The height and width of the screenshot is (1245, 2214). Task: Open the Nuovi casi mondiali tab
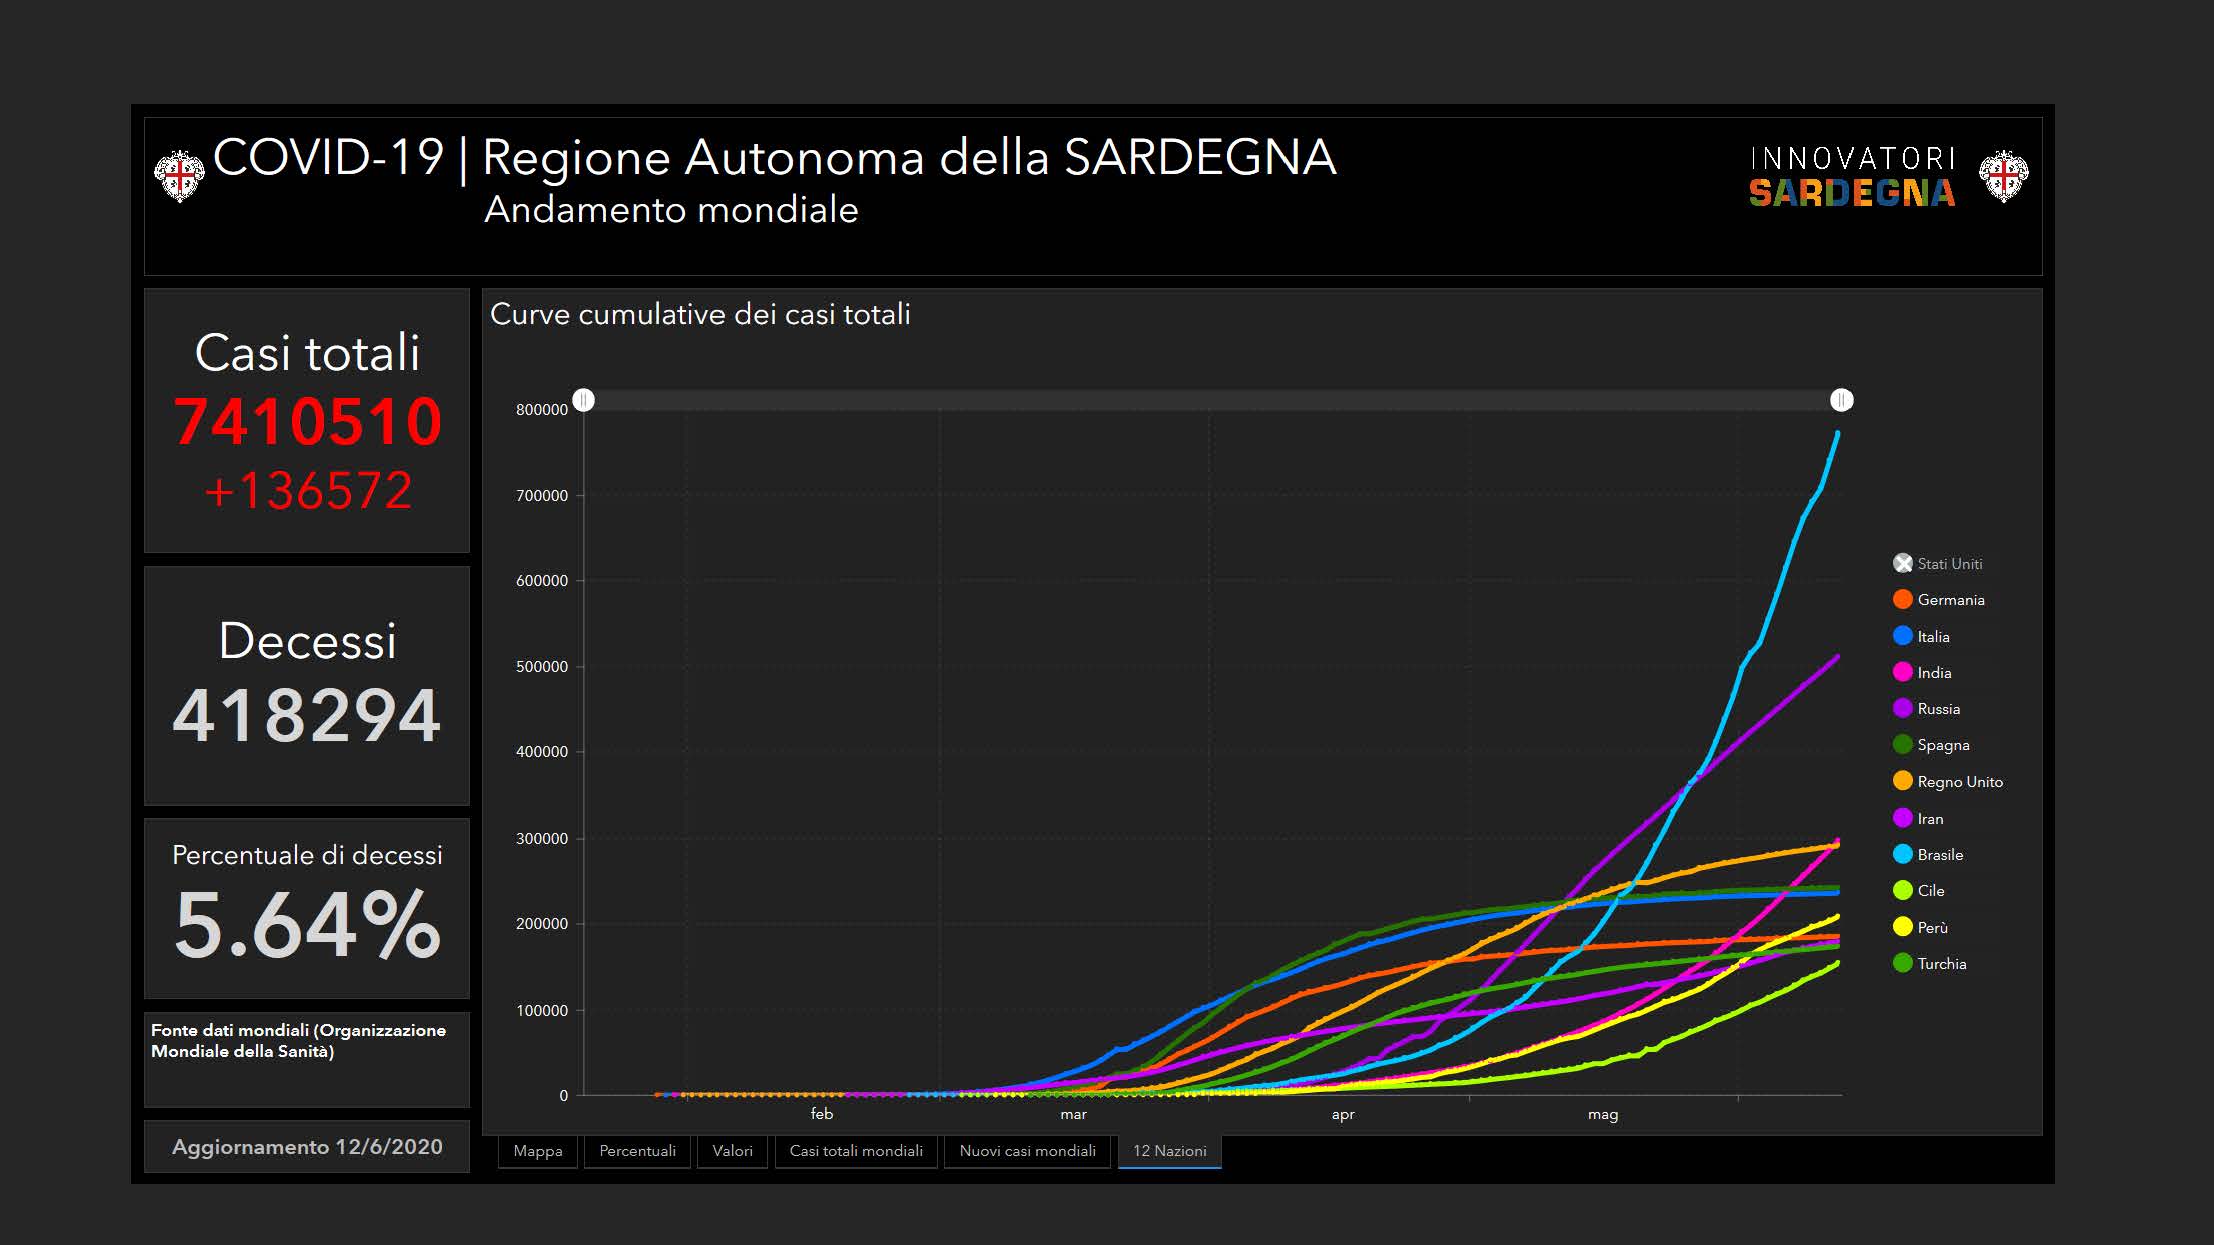coord(1027,1151)
